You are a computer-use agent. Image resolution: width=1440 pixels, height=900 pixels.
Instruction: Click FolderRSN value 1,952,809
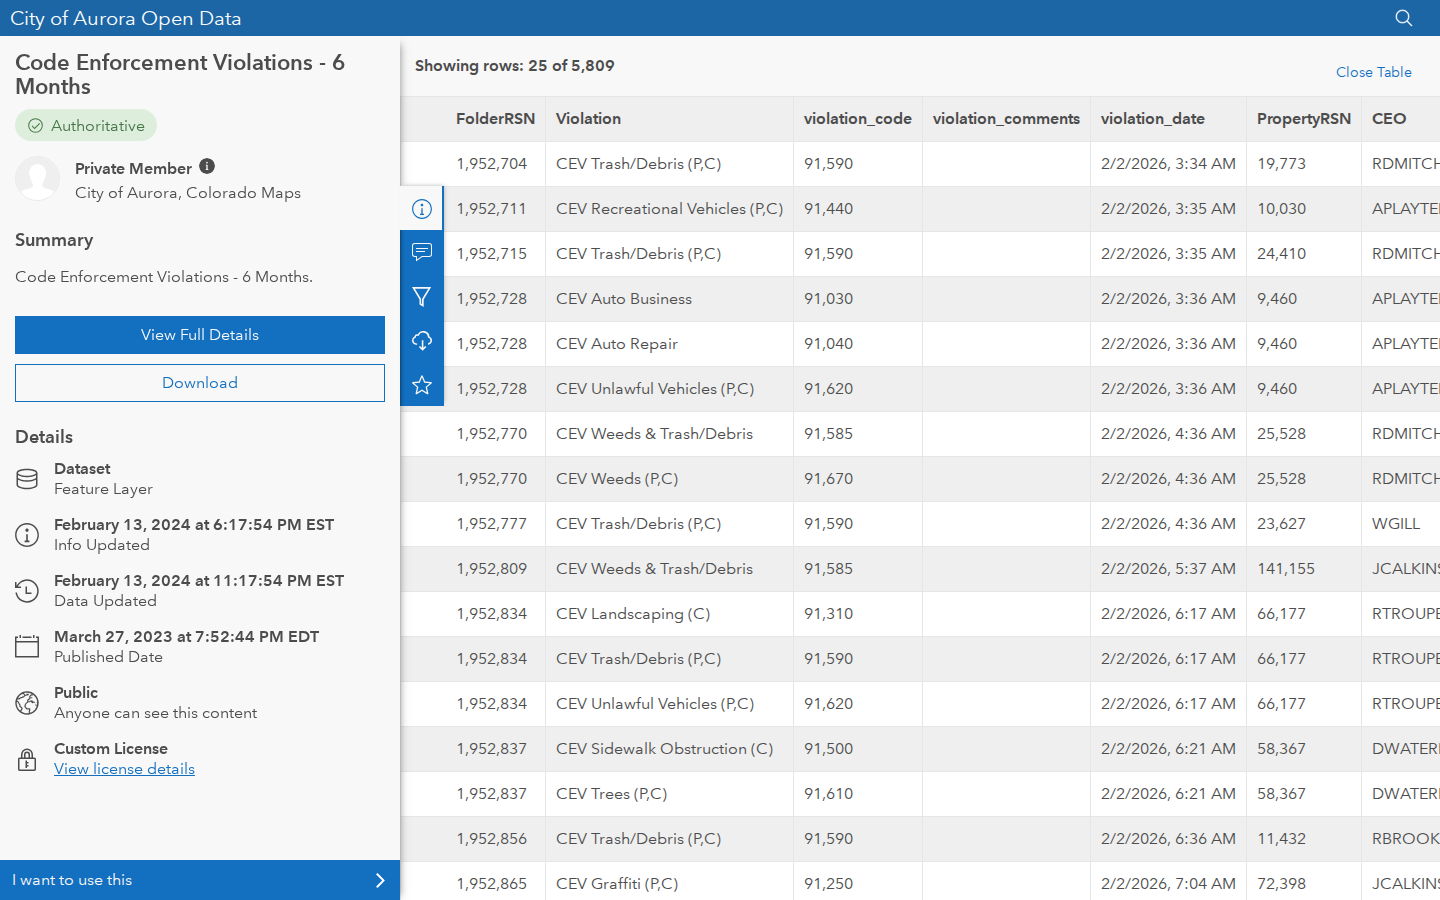pos(491,569)
